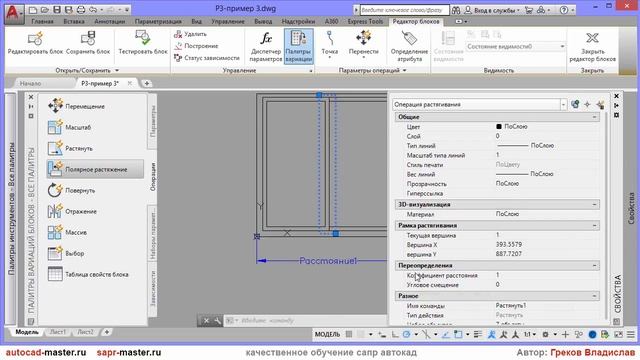Toggle grid display in status bar

[x=349, y=334]
